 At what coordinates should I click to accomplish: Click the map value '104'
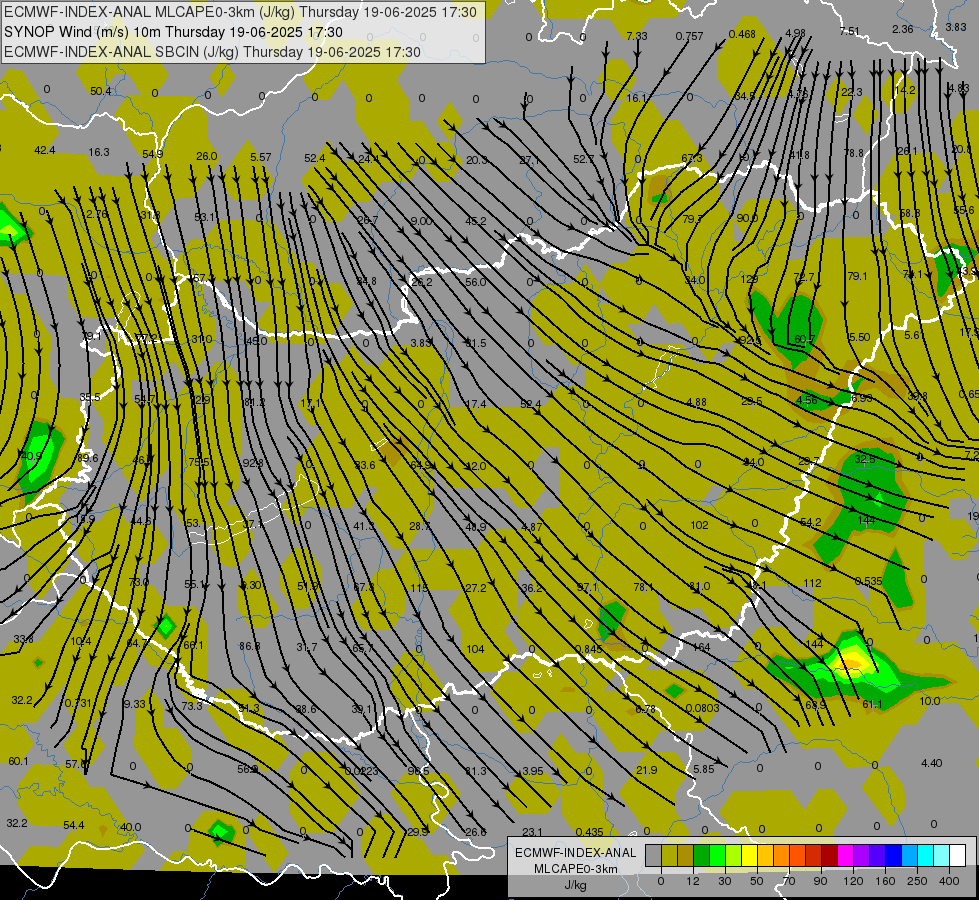pos(475,649)
